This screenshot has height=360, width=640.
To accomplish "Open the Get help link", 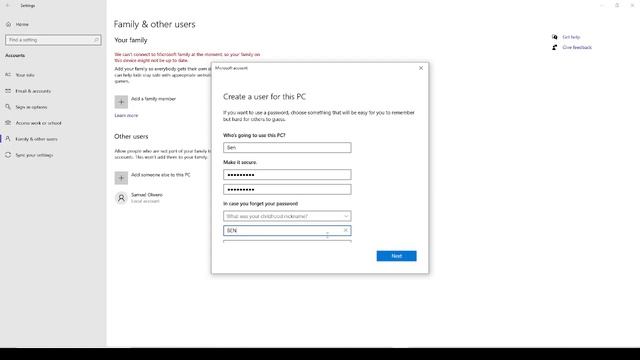I will point(571,37).
